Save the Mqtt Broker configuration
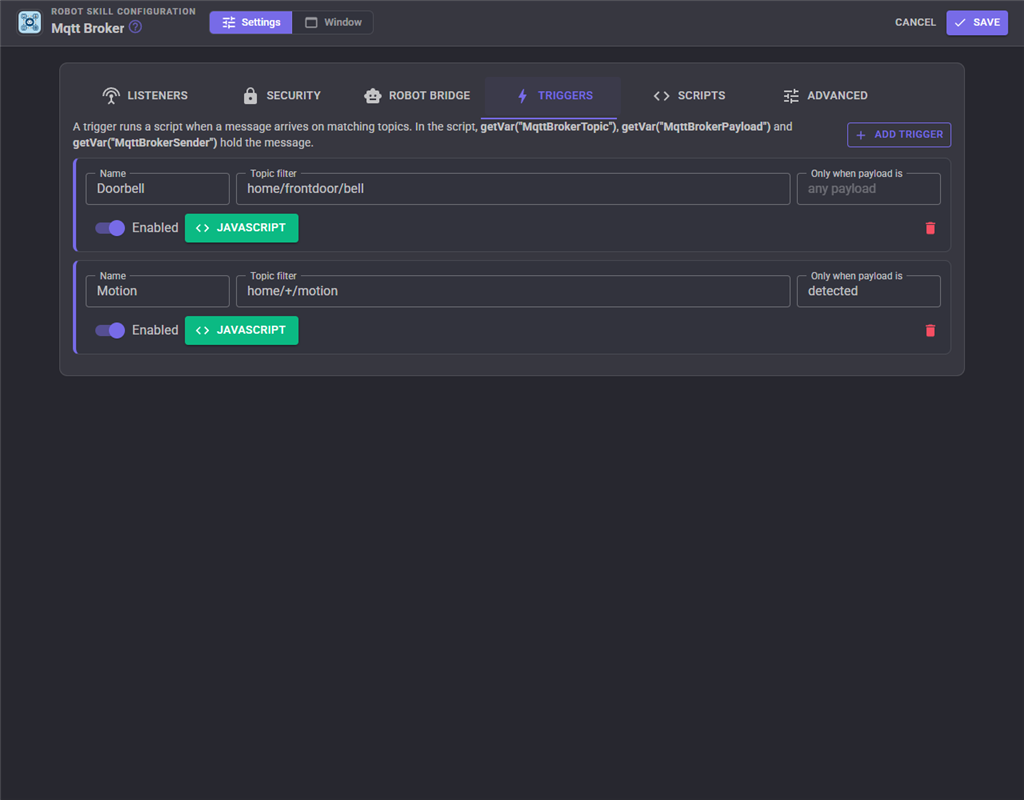Screen dimensions: 1024x800 tap(977, 22)
